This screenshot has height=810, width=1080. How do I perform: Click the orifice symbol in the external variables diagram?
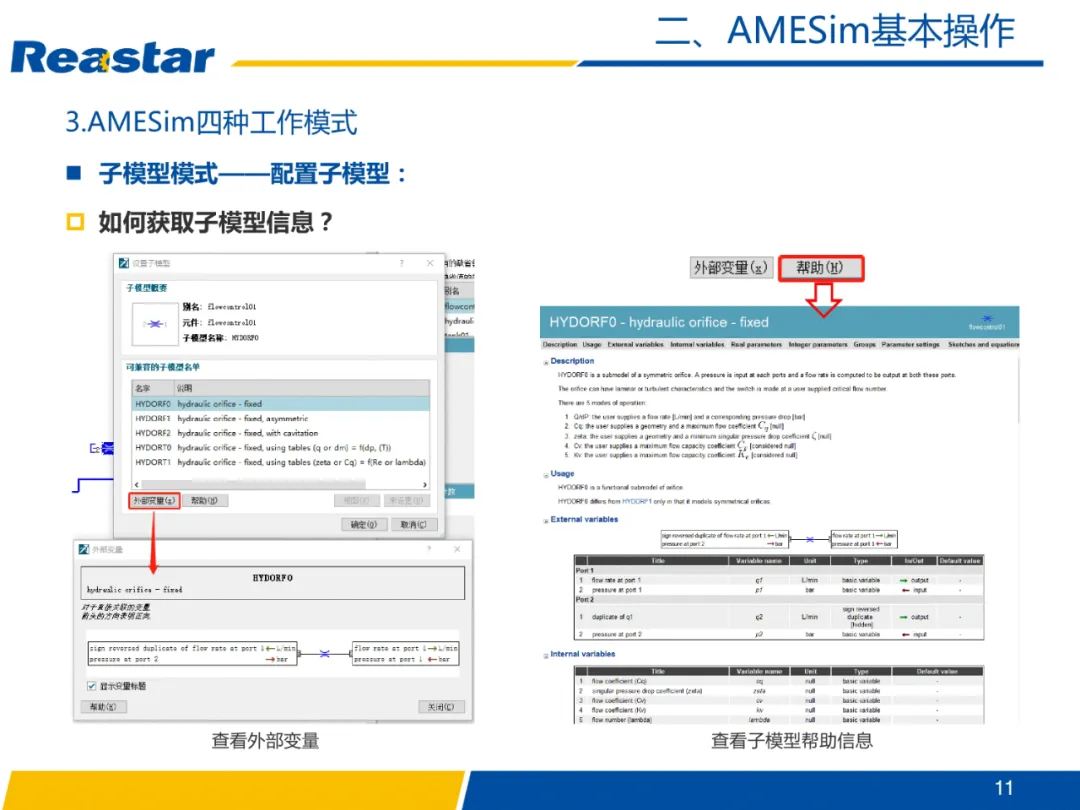(x=324, y=654)
